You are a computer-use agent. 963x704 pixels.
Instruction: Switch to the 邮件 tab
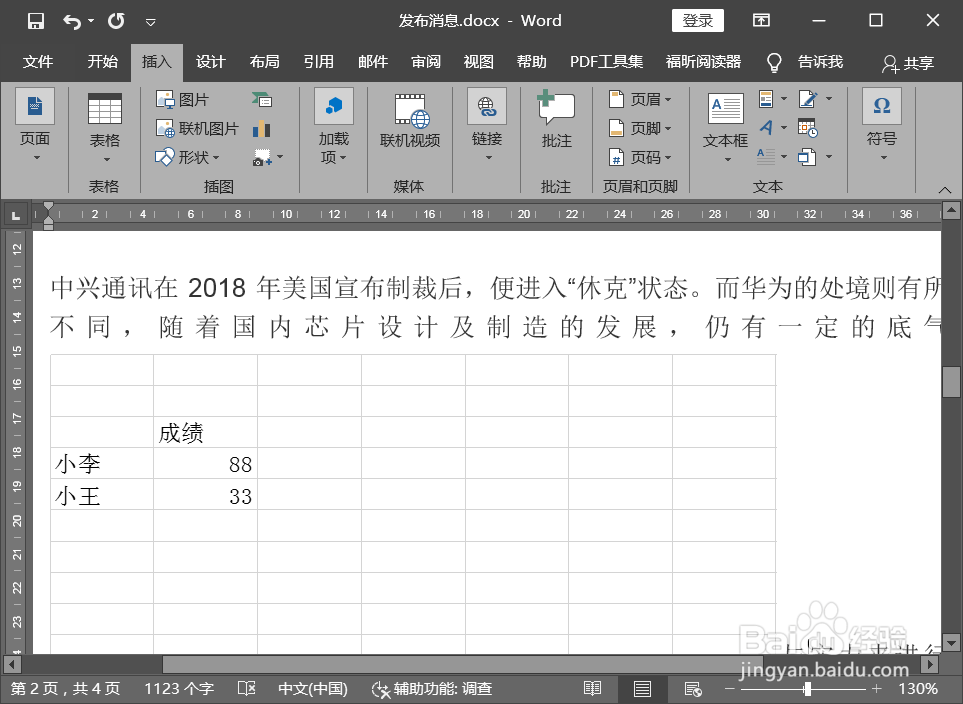coord(373,62)
